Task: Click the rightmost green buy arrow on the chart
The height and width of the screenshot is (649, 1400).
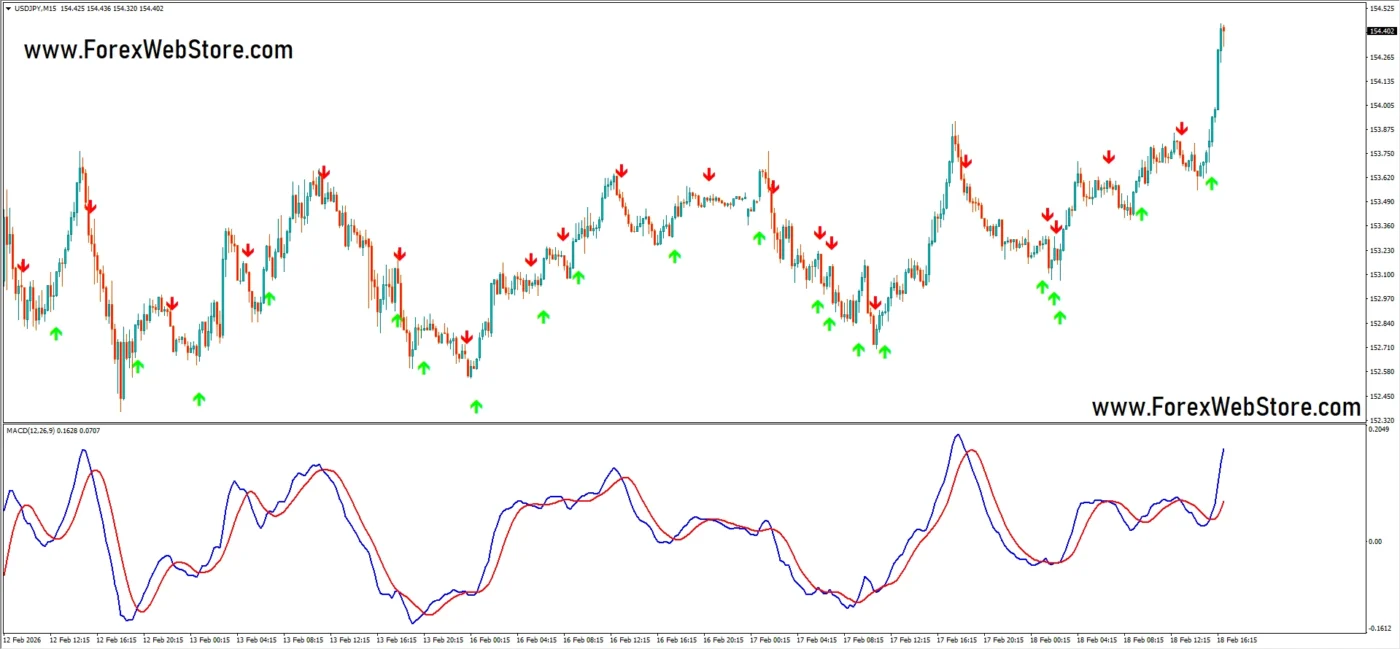Action: pyautogui.click(x=1211, y=184)
